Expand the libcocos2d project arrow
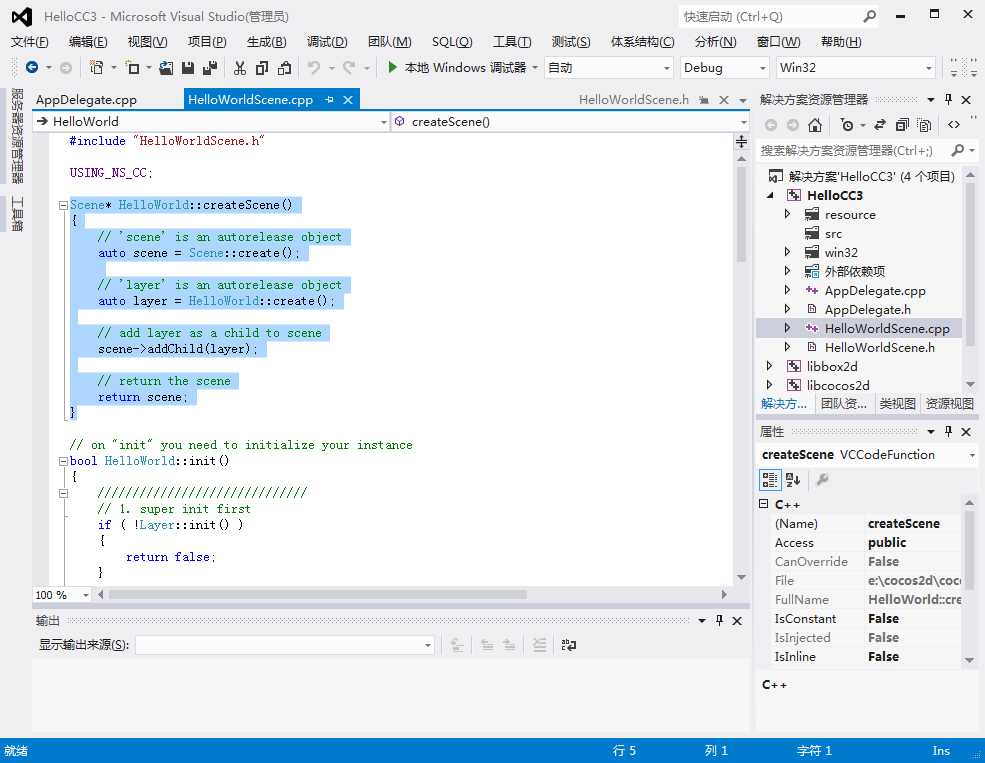 pos(770,384)
